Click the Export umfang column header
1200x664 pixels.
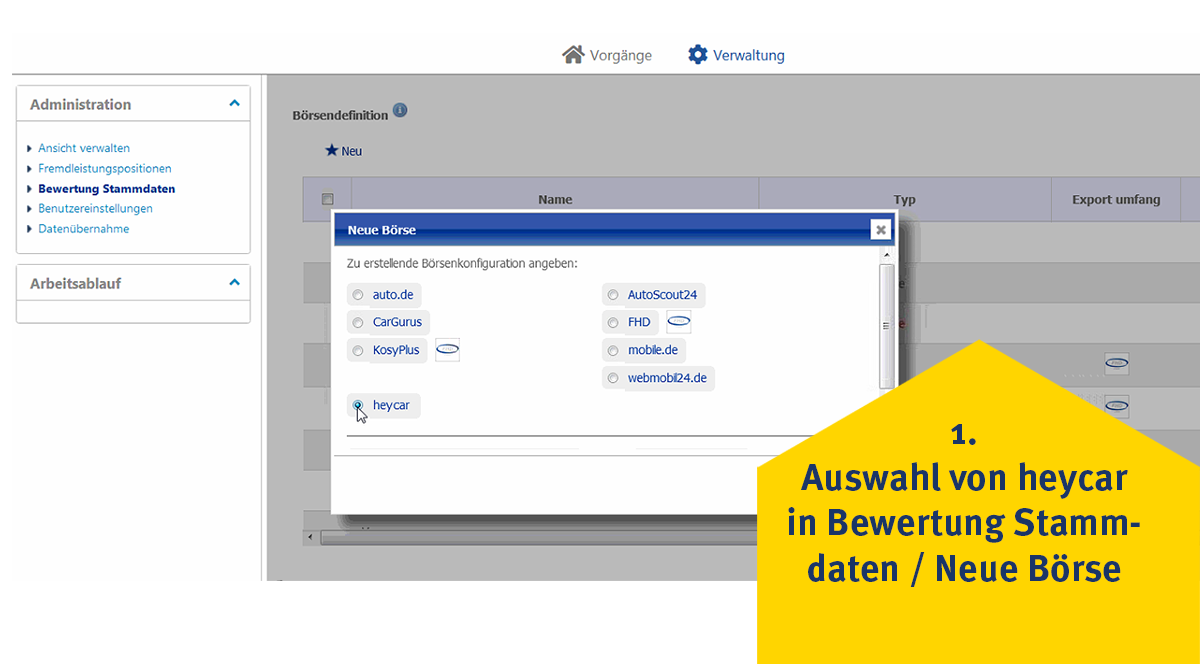[1116, 199]
